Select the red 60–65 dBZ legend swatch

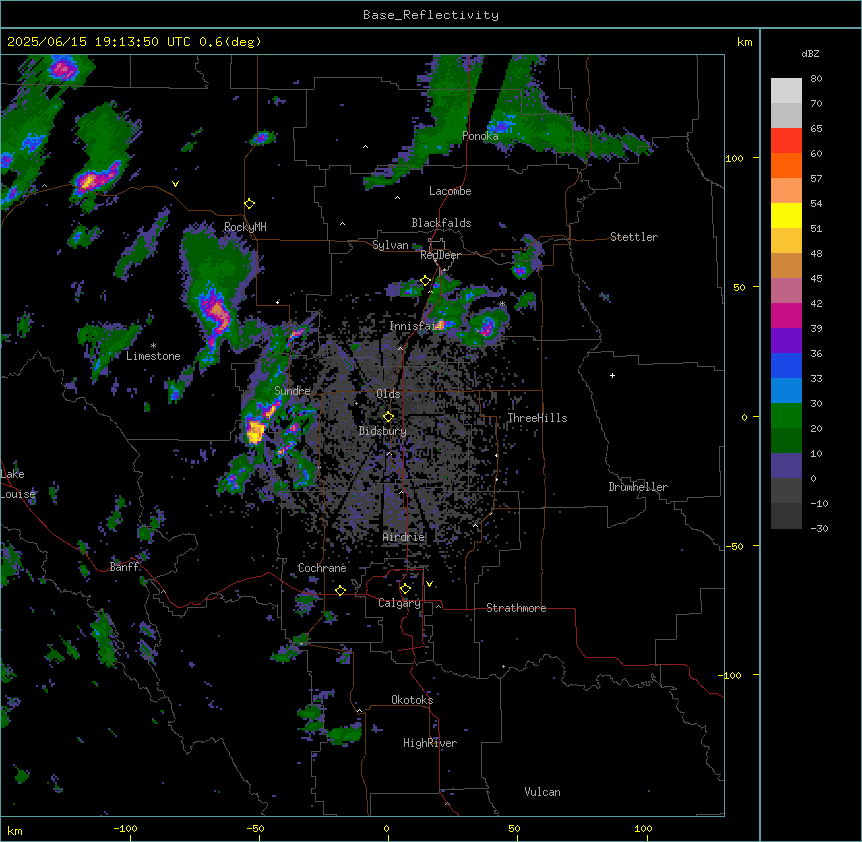point(786,141)
